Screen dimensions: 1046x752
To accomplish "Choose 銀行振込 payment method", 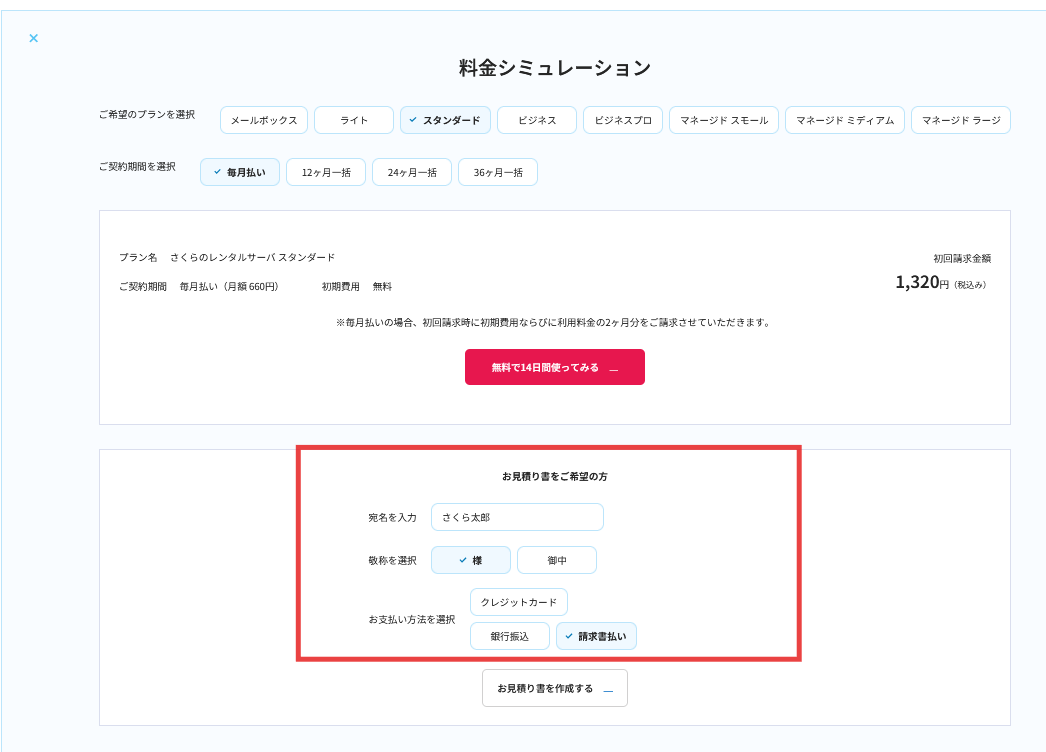I will (x=510, y=636).
